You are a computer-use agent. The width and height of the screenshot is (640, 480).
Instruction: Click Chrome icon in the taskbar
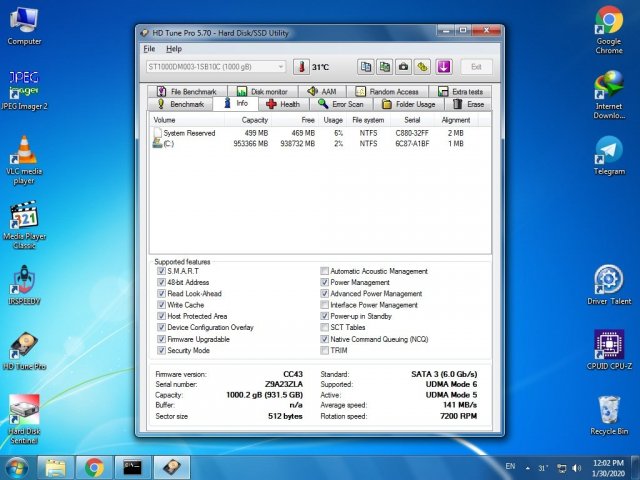pos(94,467)
